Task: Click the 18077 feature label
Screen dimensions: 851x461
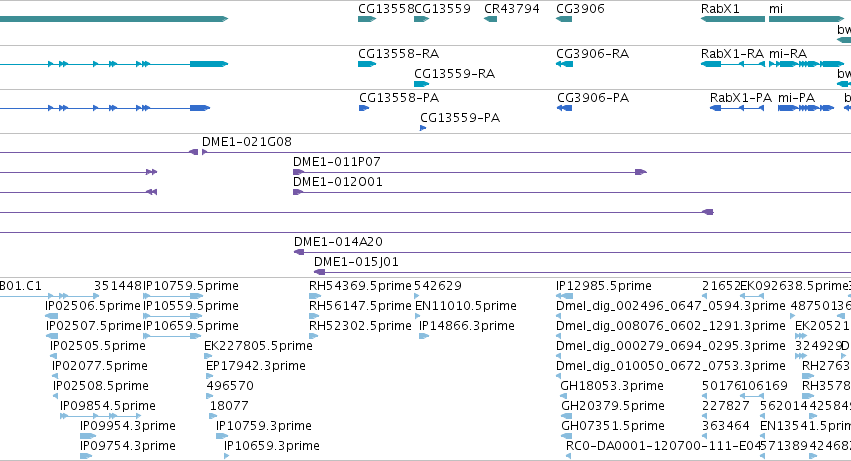Action: [x=229, y=406]
